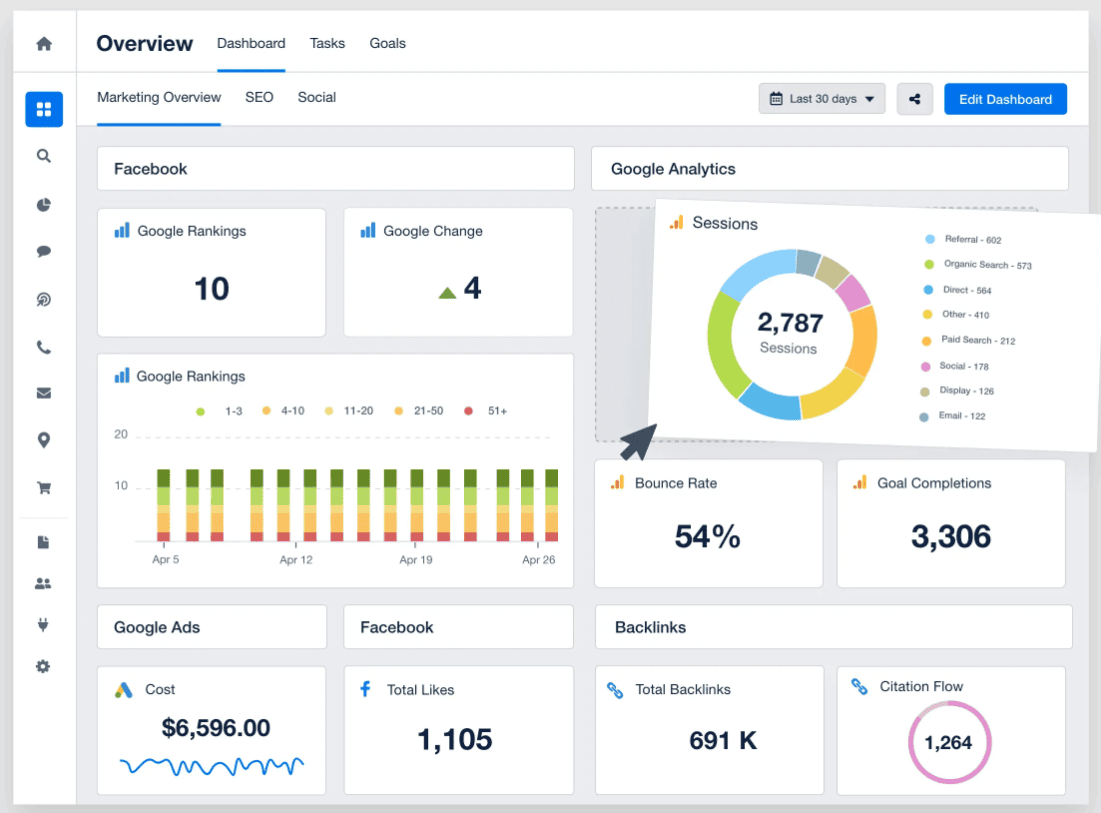
Task: Click the Cost sparkline trend chart
Action: coord(211,765)
